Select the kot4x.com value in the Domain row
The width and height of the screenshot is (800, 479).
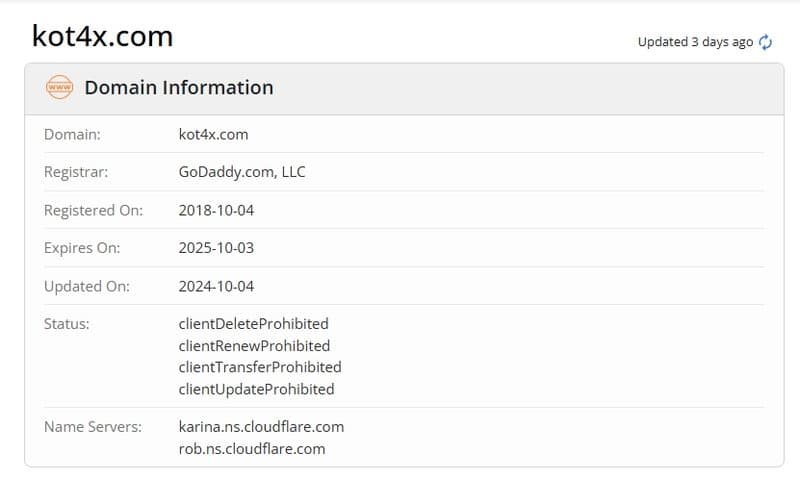point(213,134)
